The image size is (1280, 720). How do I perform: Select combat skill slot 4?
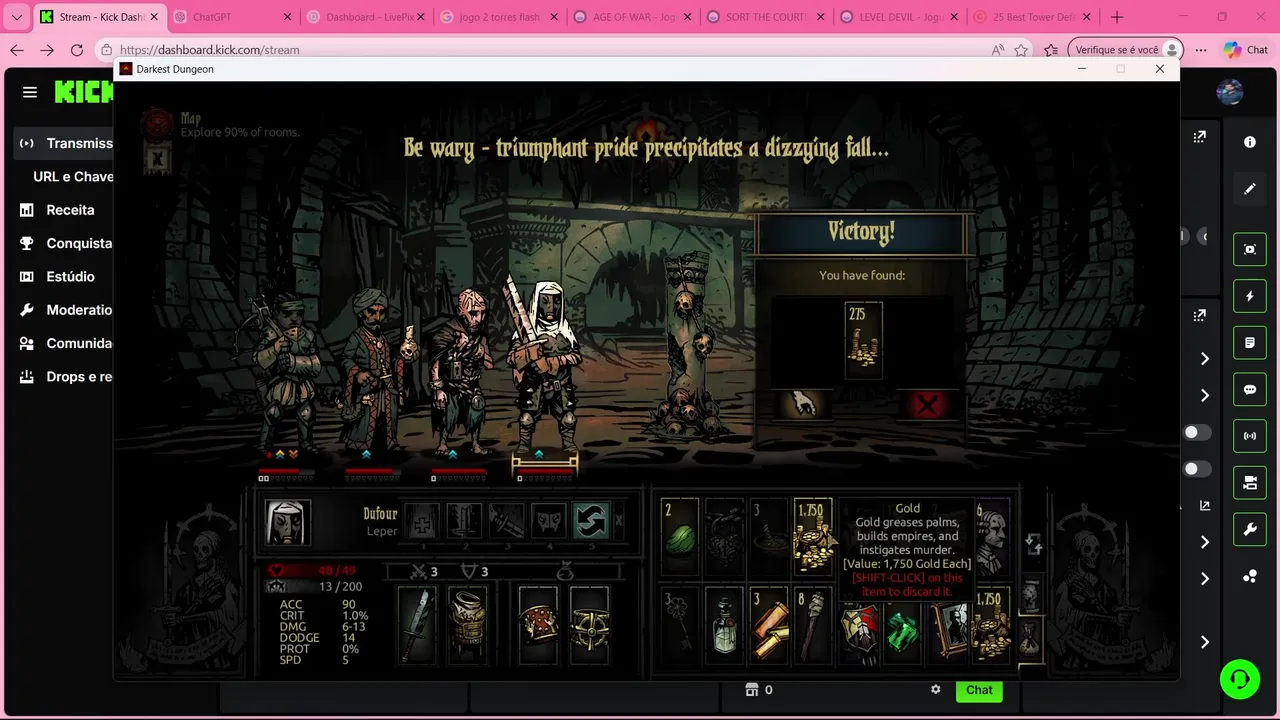point(549,521)
